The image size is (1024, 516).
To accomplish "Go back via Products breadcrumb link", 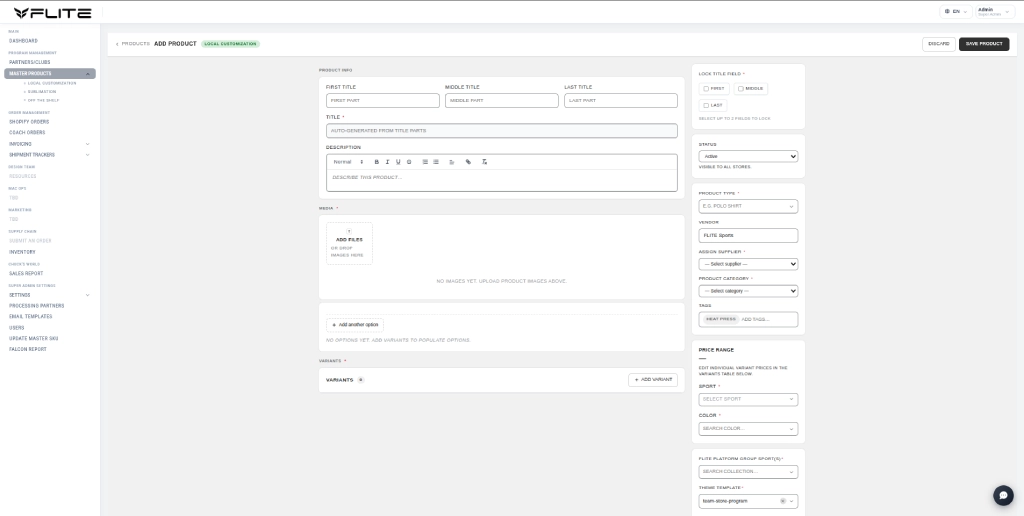I will (x=135, y=44).
